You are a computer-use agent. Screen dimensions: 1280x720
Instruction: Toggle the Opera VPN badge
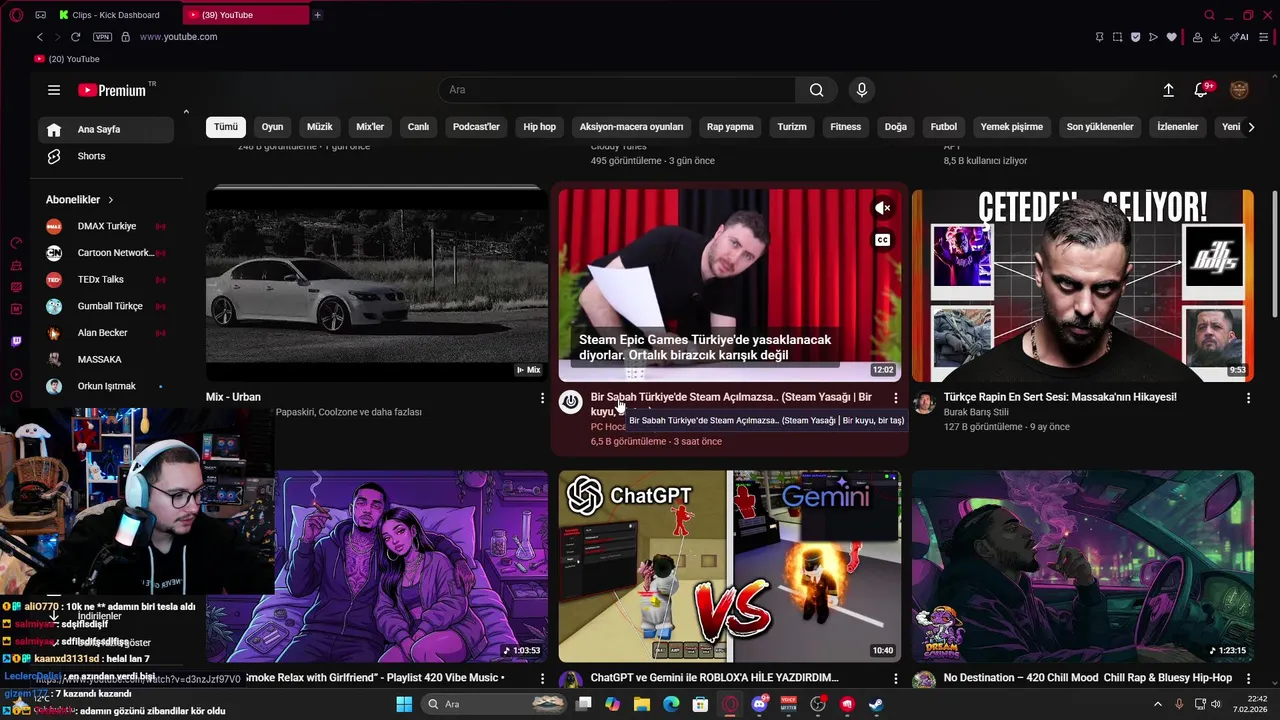[102, 37]
